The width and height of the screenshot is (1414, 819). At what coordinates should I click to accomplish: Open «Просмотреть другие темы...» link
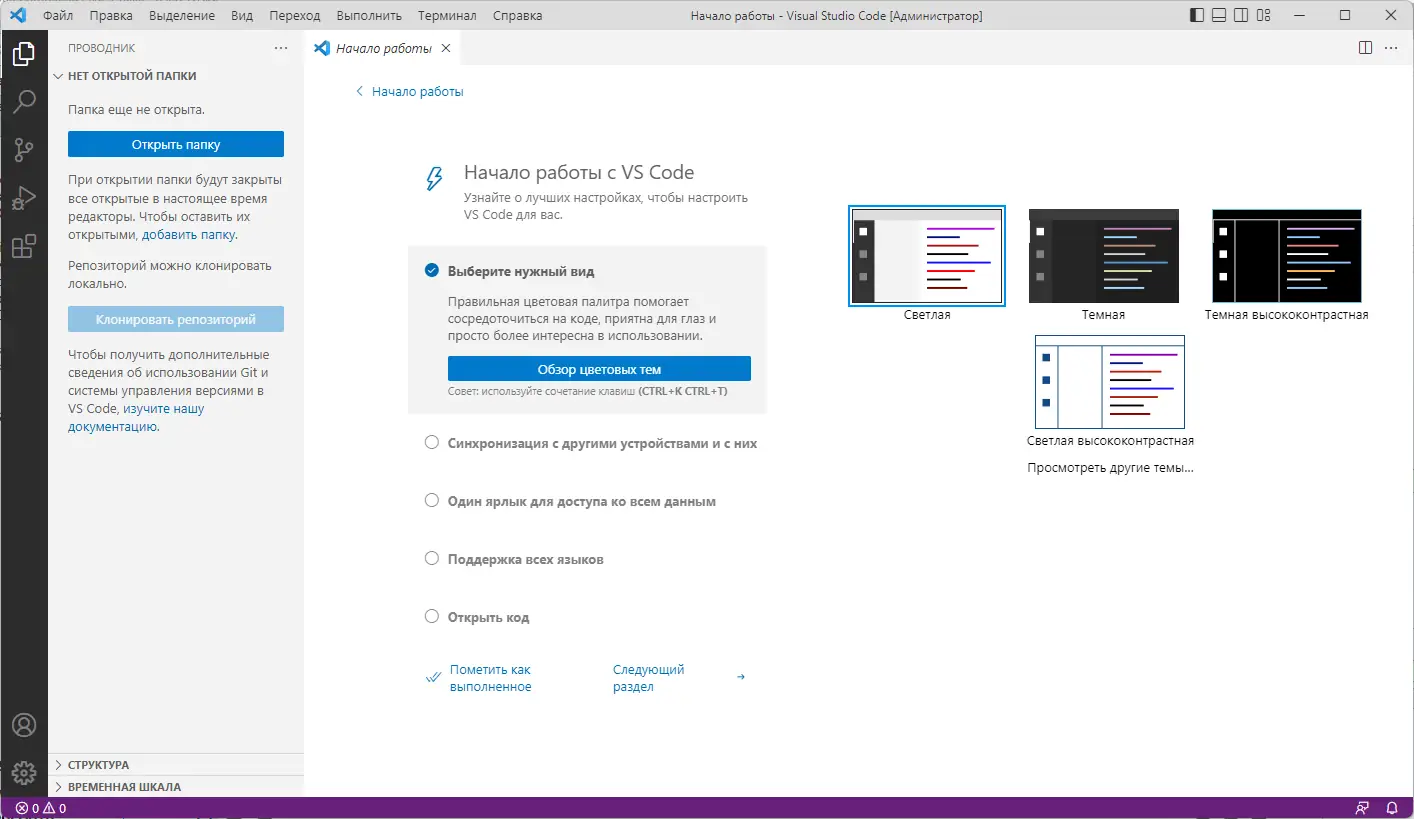tap(1111, 468)
